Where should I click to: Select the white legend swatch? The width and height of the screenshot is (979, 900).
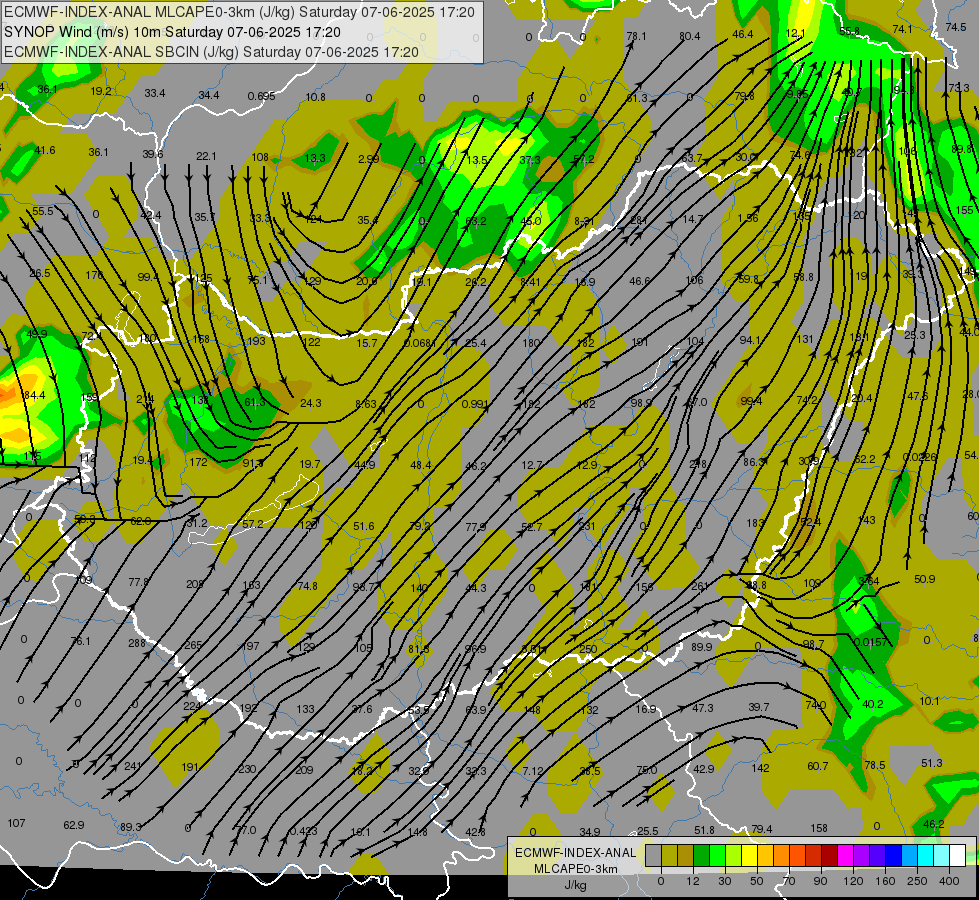pos(957,855)
